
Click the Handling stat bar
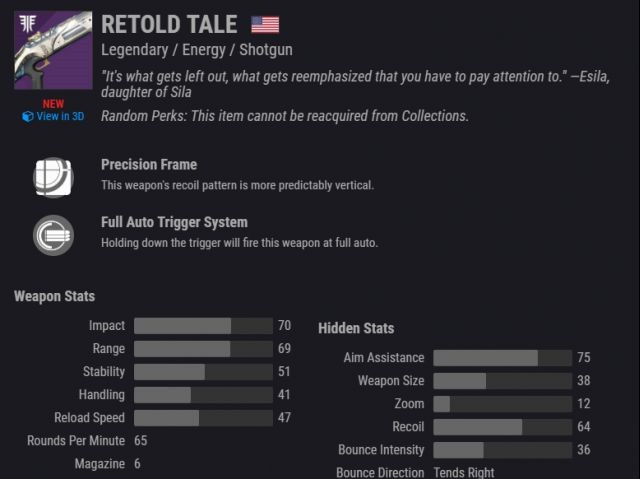click(x=203, y=395)
